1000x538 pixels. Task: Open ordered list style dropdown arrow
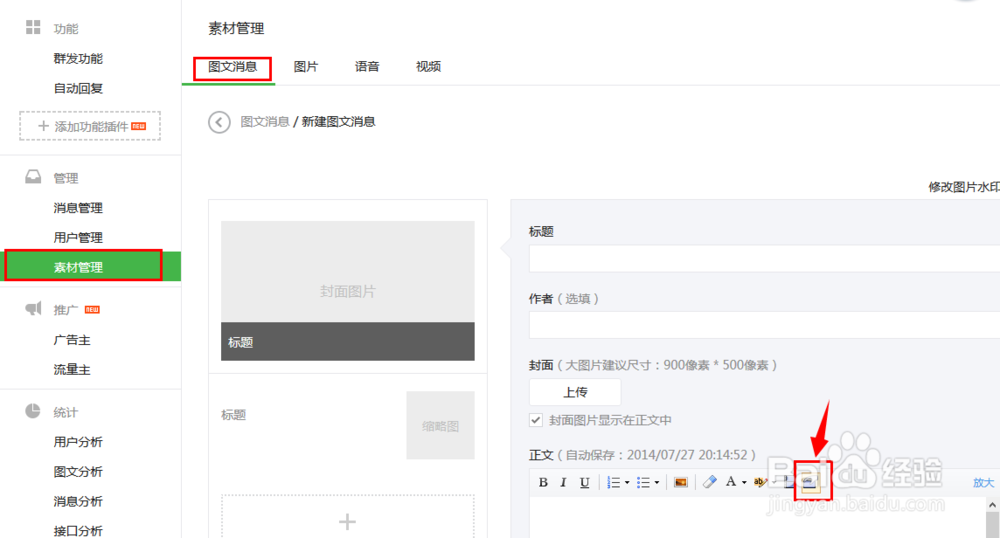(627, 483)
